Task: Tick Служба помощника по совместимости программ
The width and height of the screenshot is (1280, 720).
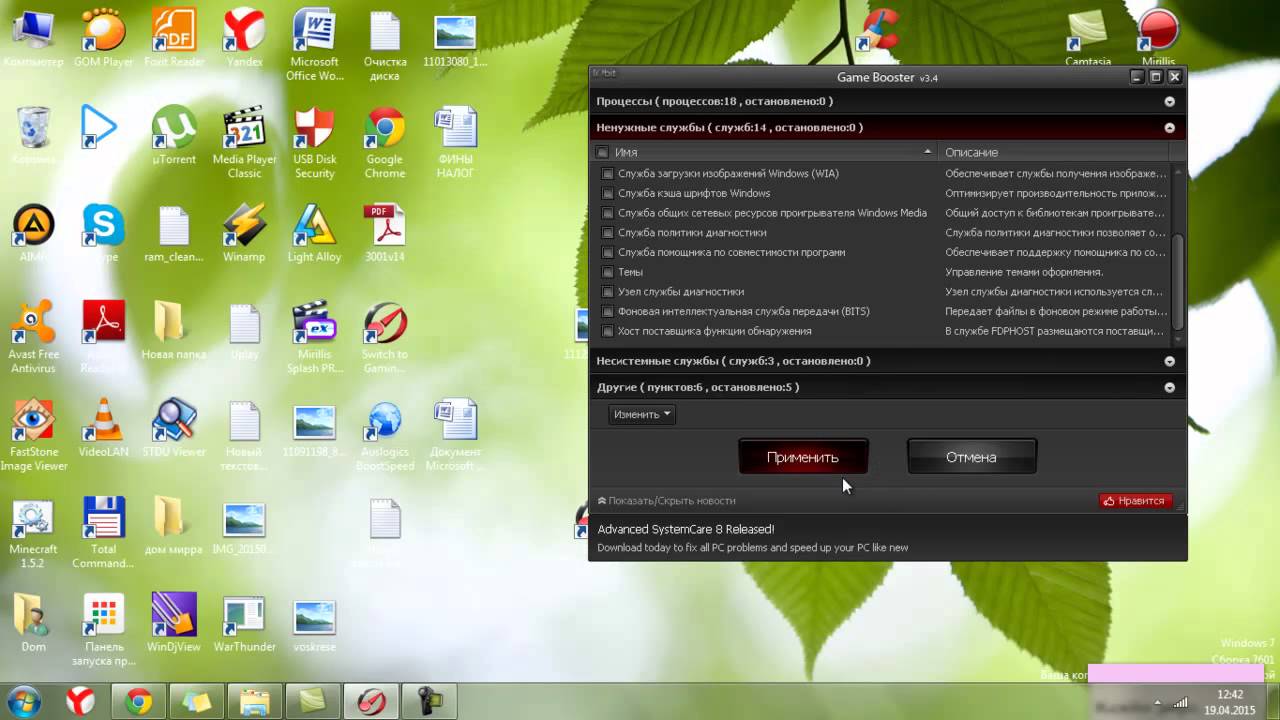Action: (607, 253)
